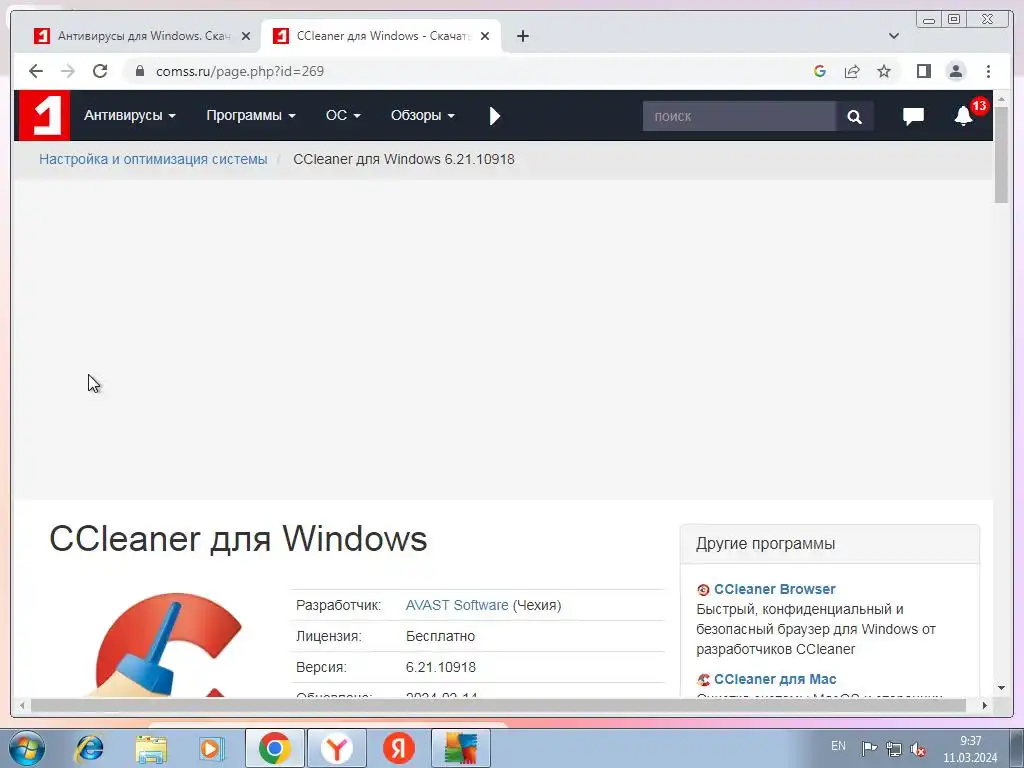Image resolution: width=1024 pixels, height=768 pixels.
Task: Bookmark this page with the star icon
Action: [884, 71]
